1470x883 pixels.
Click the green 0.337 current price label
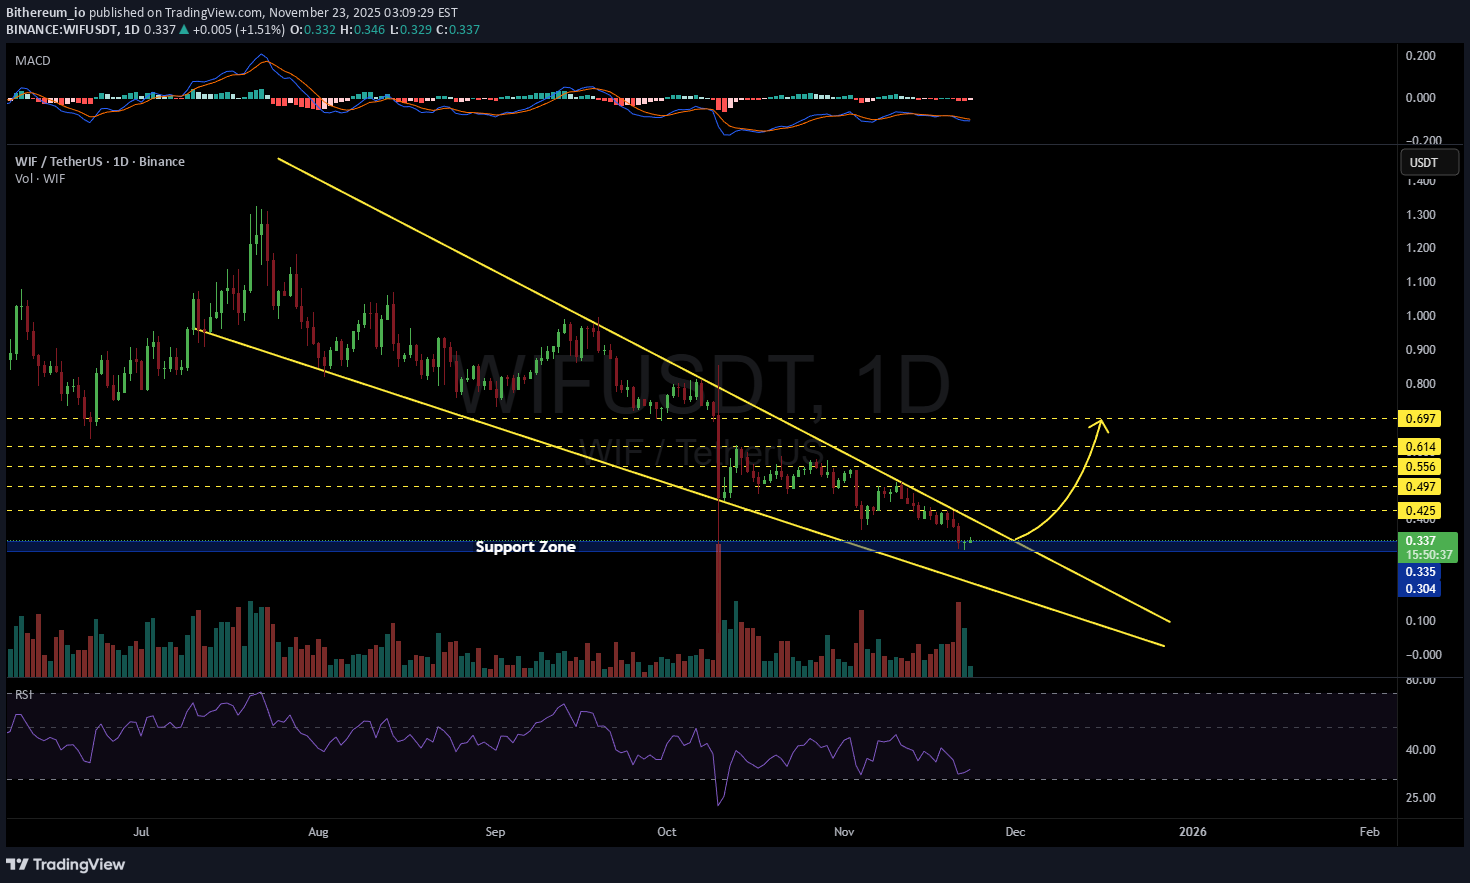click(x=1420, y=541)
